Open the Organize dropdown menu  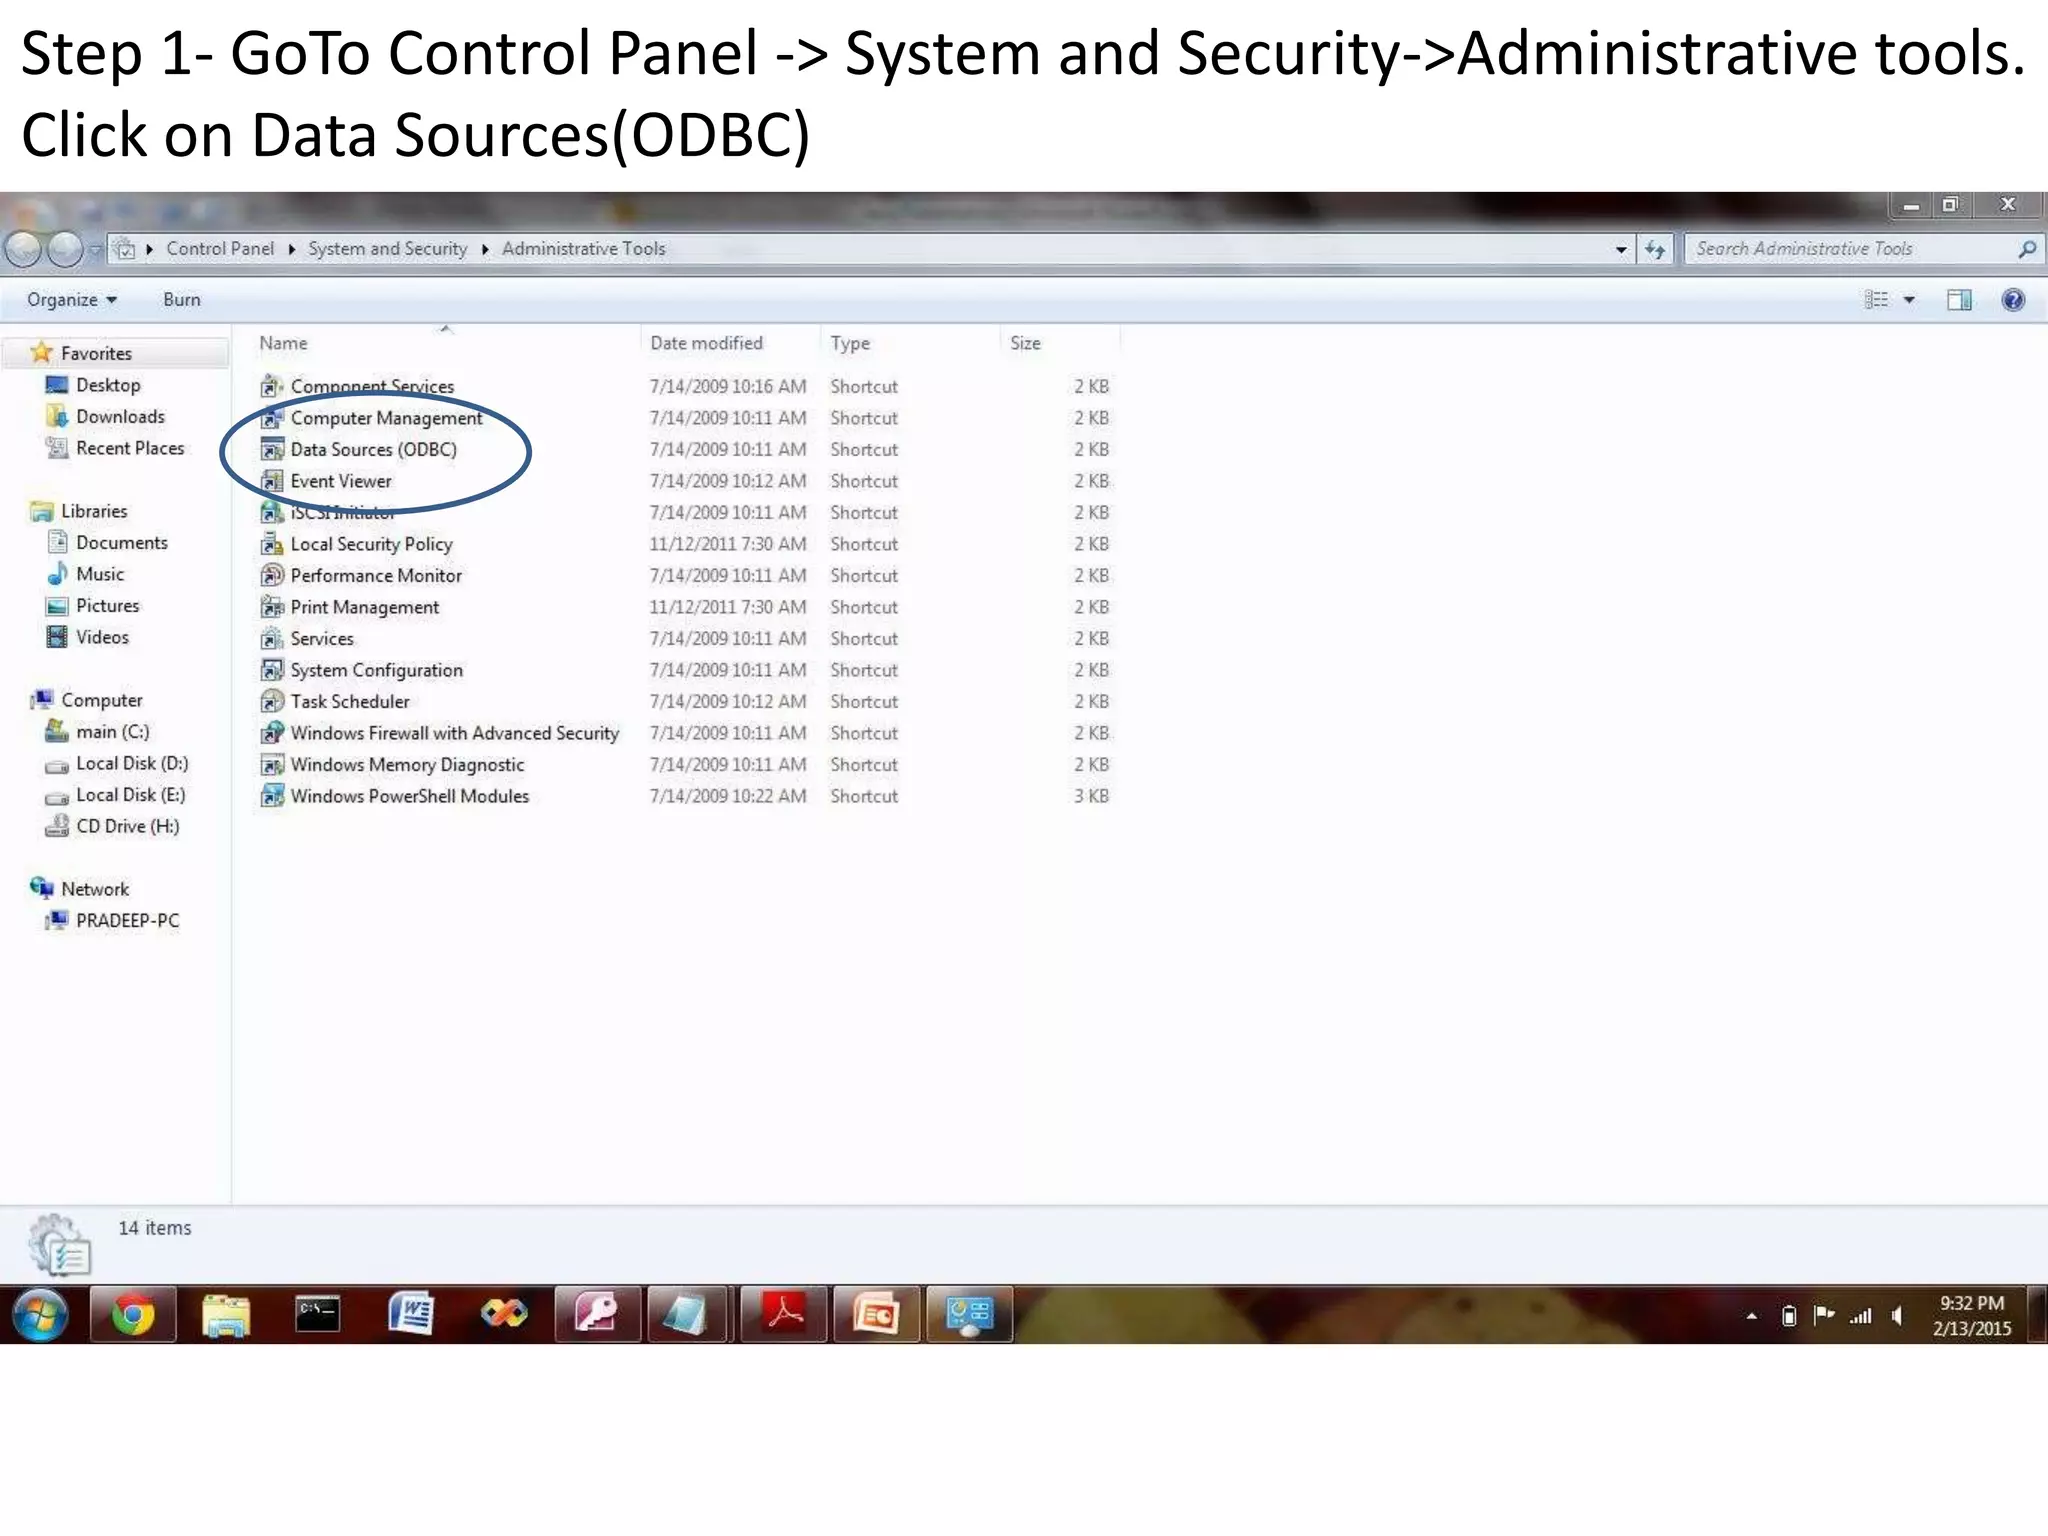[71, 300]
